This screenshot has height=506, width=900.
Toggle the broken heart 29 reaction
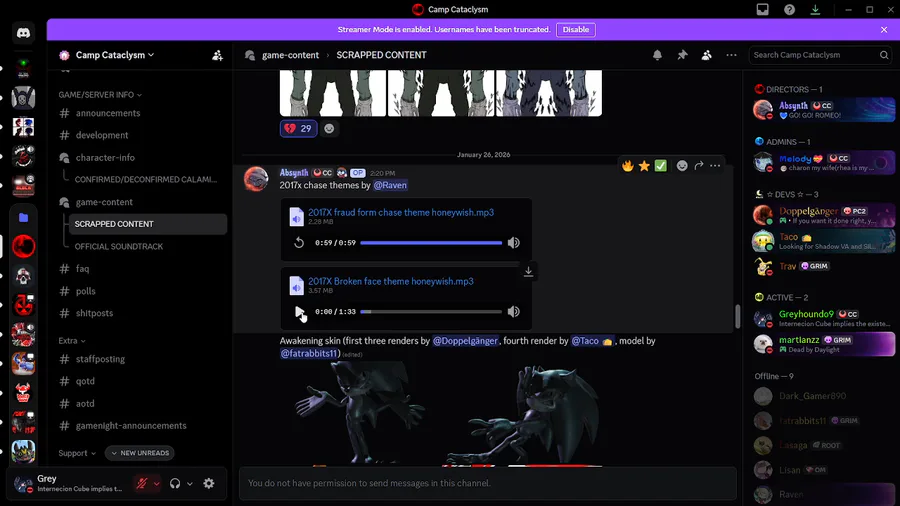(298, 129)
